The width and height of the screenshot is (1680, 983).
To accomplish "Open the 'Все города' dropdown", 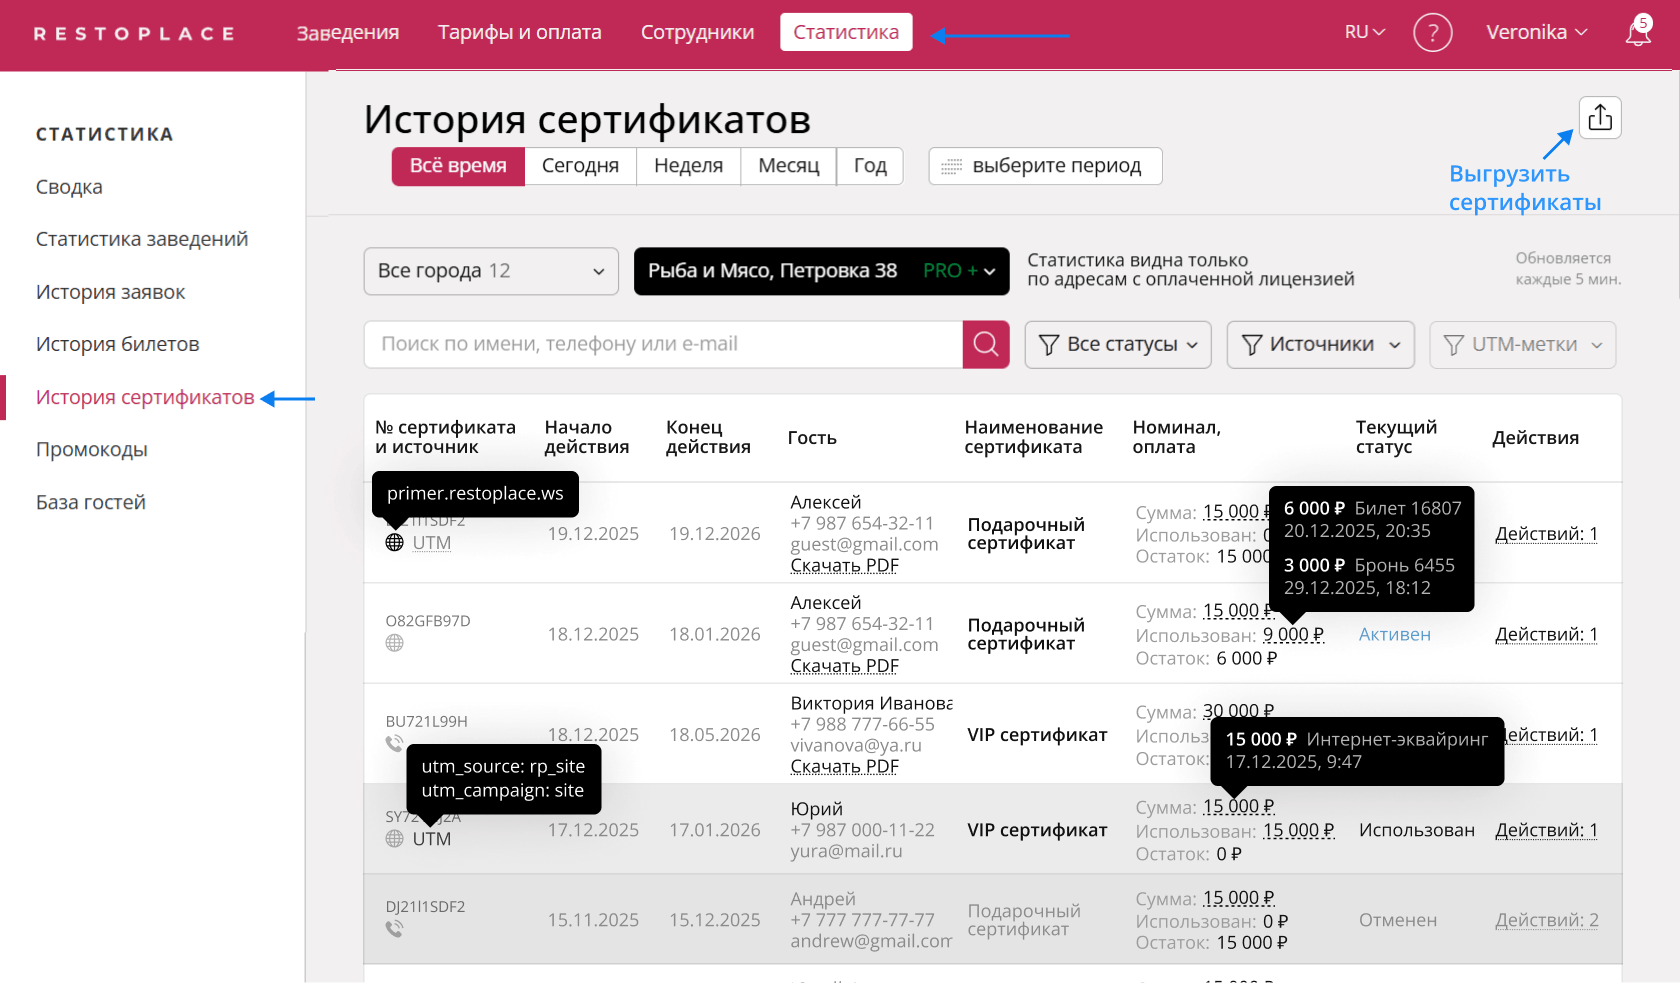I will pyautogui.click(x=490, y=271).
